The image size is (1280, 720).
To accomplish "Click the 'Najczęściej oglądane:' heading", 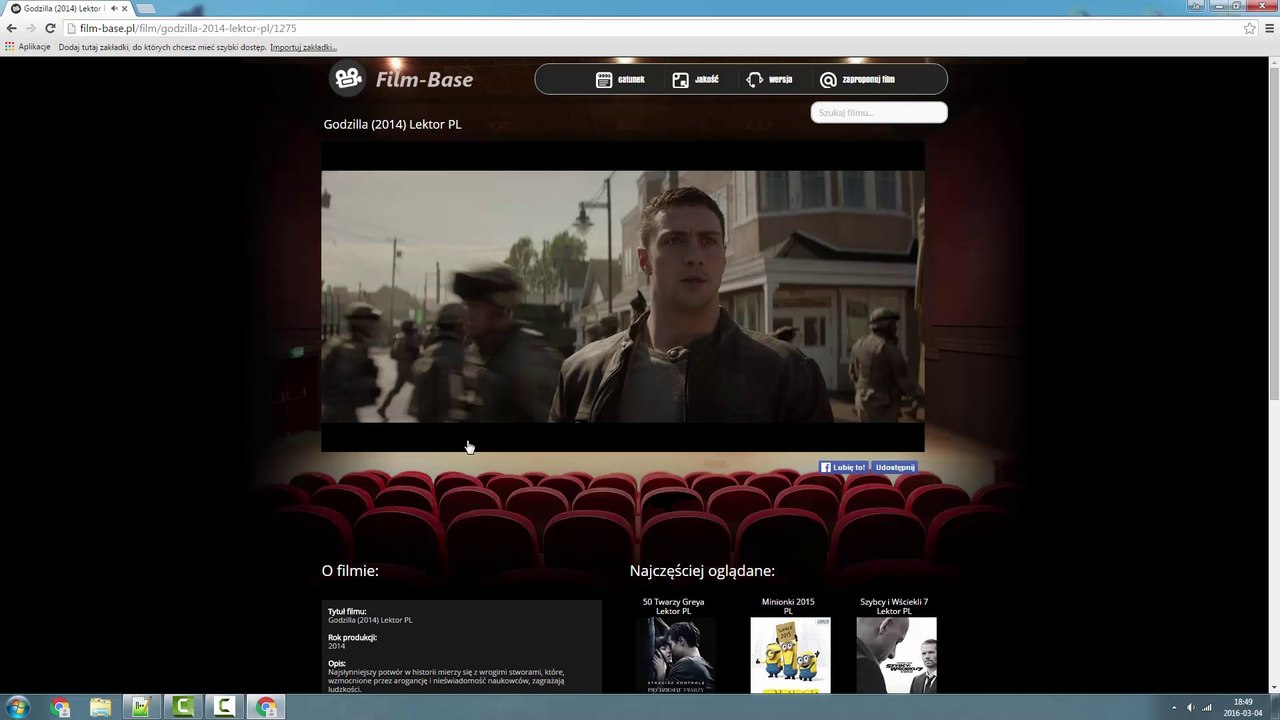I will point(702,571).
